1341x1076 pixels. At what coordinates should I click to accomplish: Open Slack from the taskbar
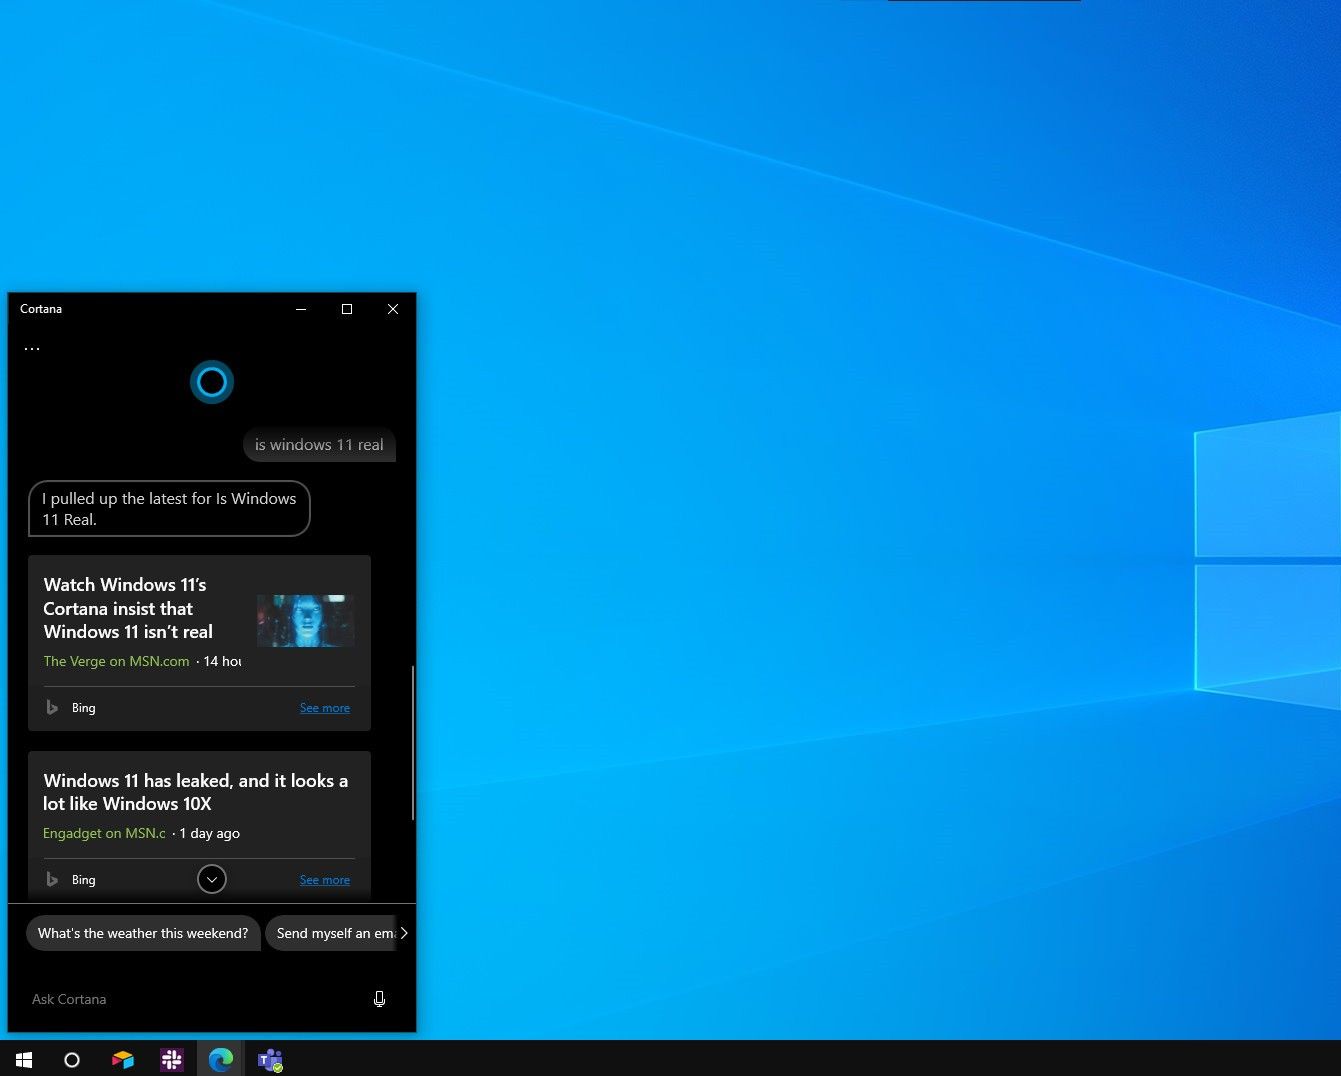172,1060
